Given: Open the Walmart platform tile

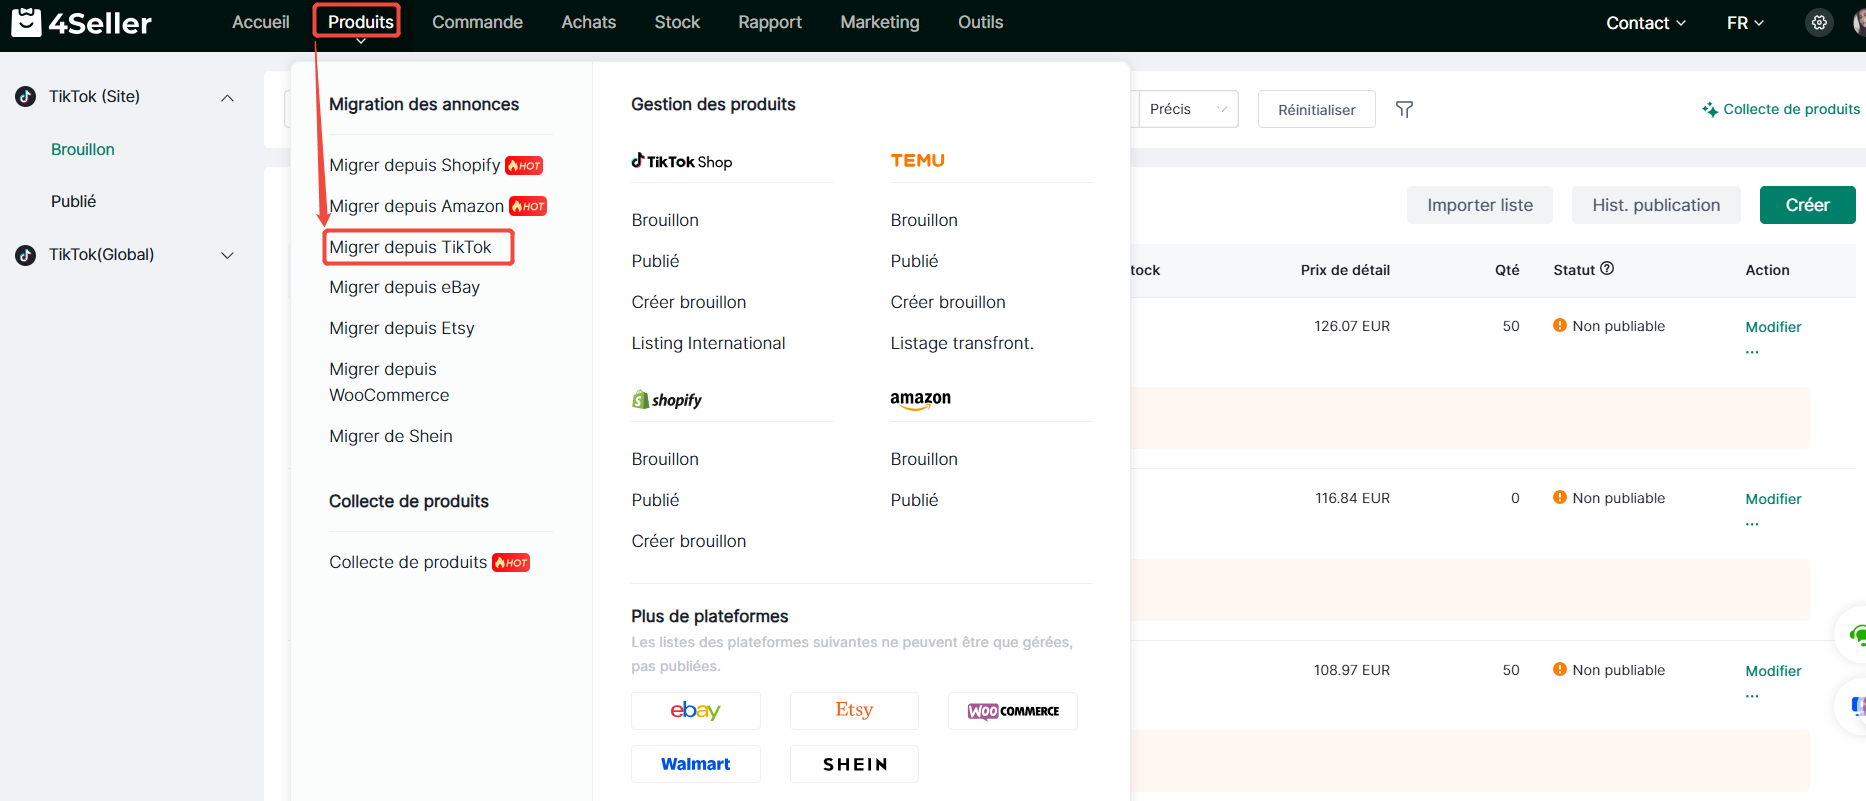Looking at the screenshot, I should pos(695,764).
